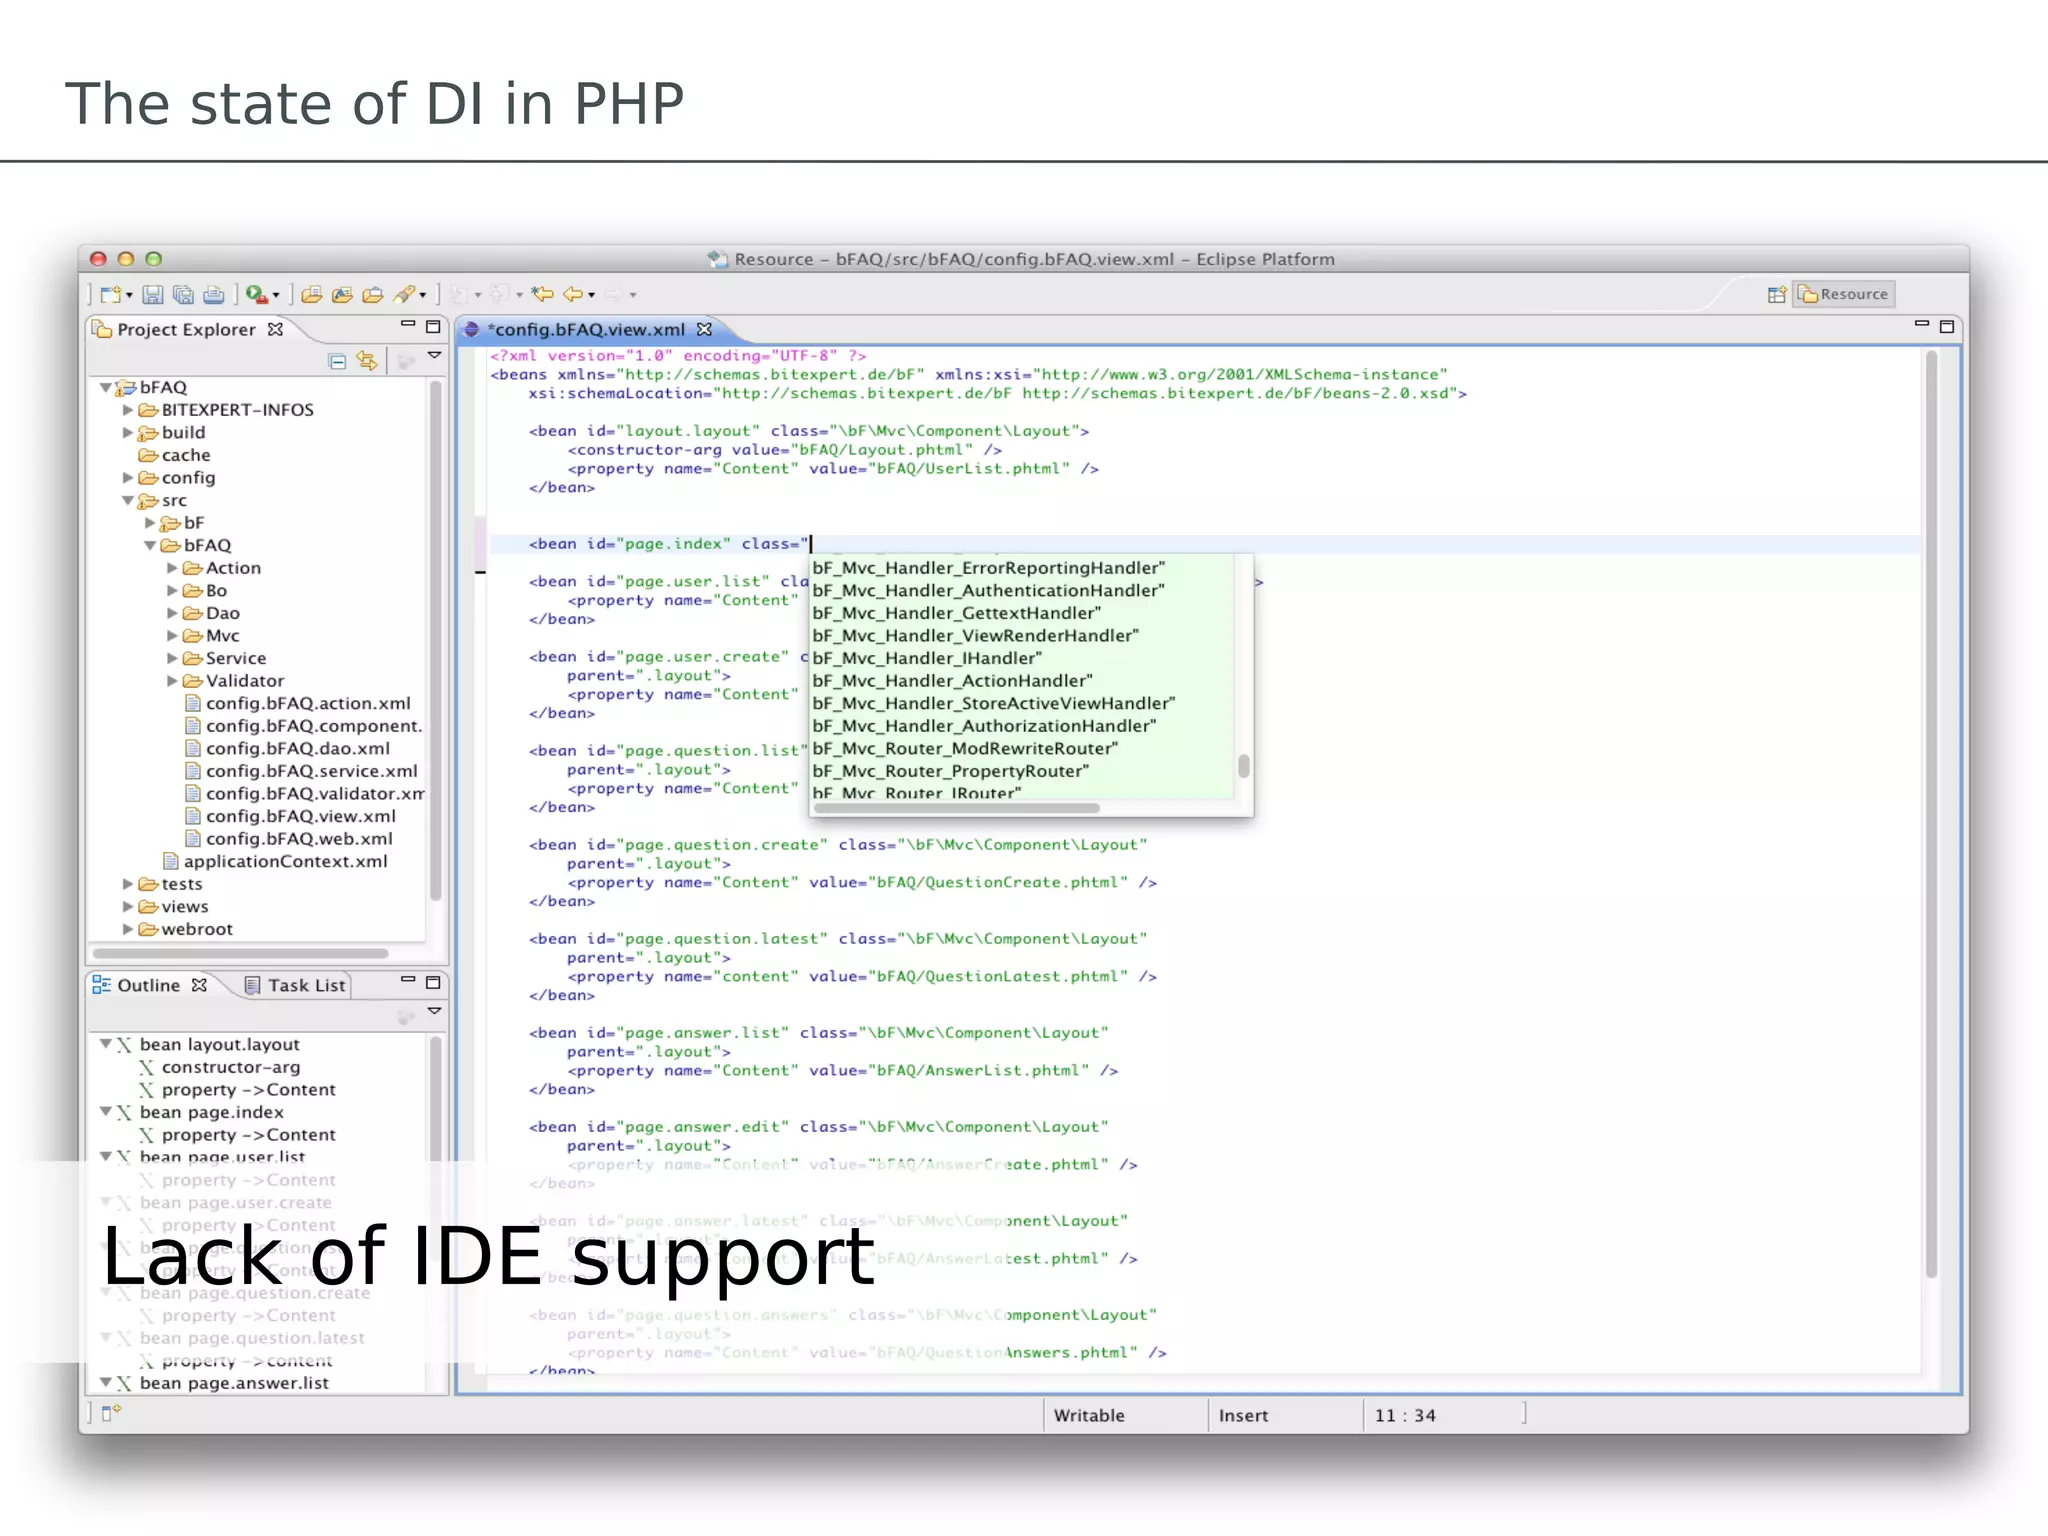Collapse bean layout.layout in Outline
Image resolution: width=2048 pixels, height=1536 pixels.
tap(106, 1044)
